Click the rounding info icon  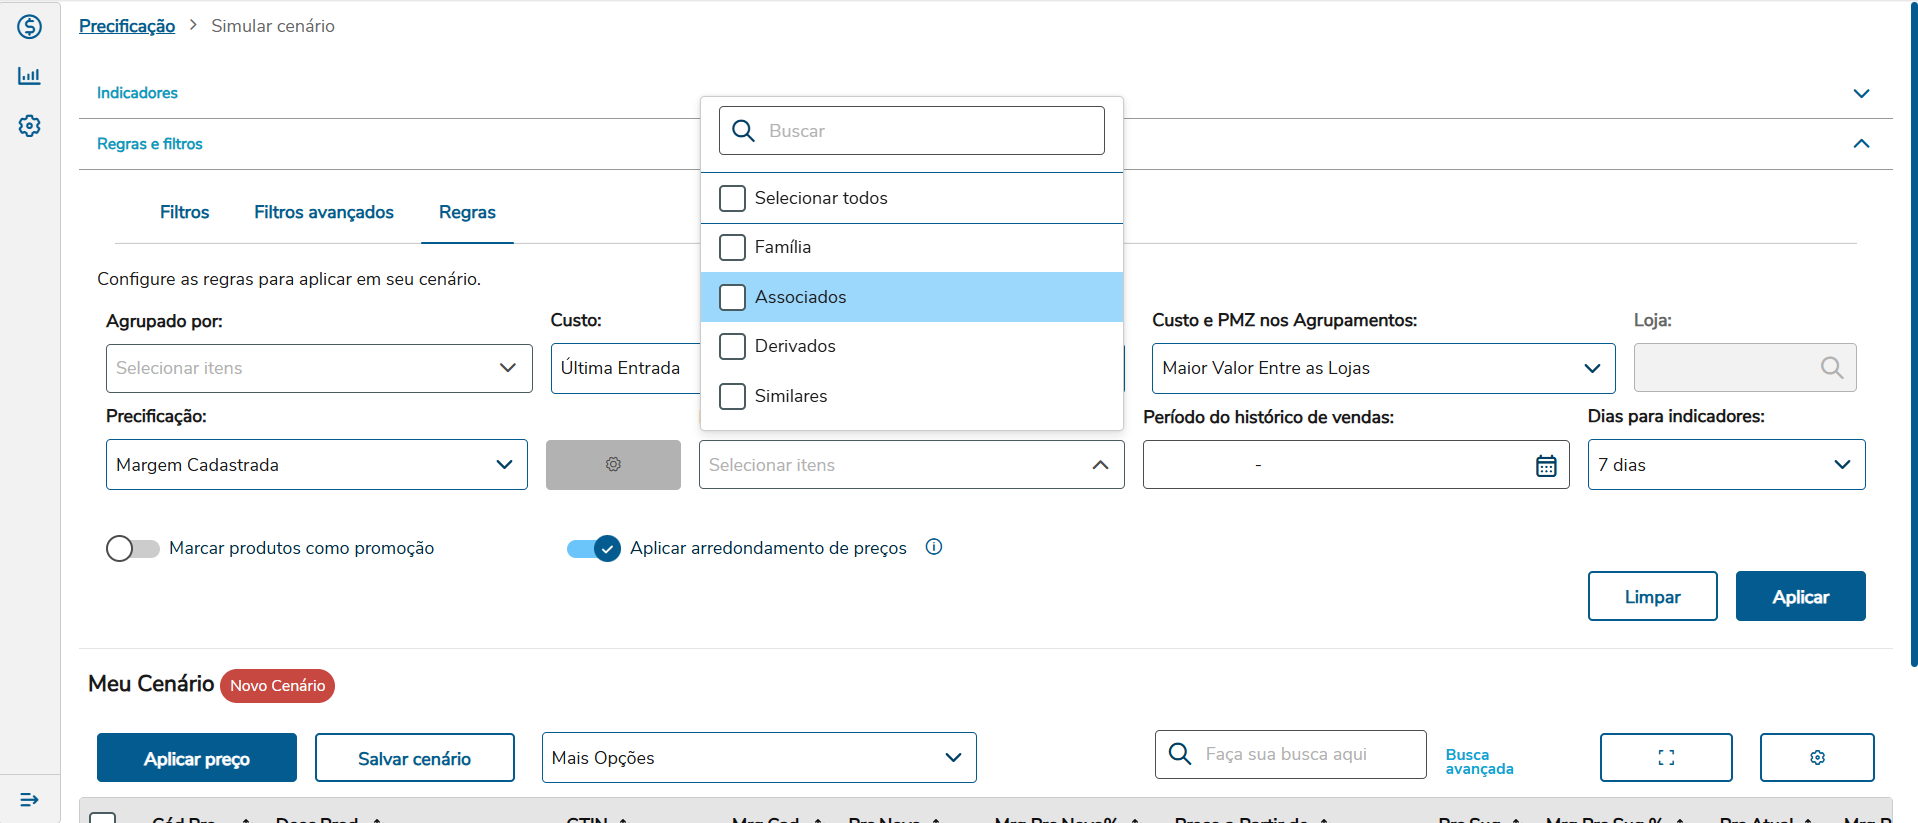click(x=934, y=547)
